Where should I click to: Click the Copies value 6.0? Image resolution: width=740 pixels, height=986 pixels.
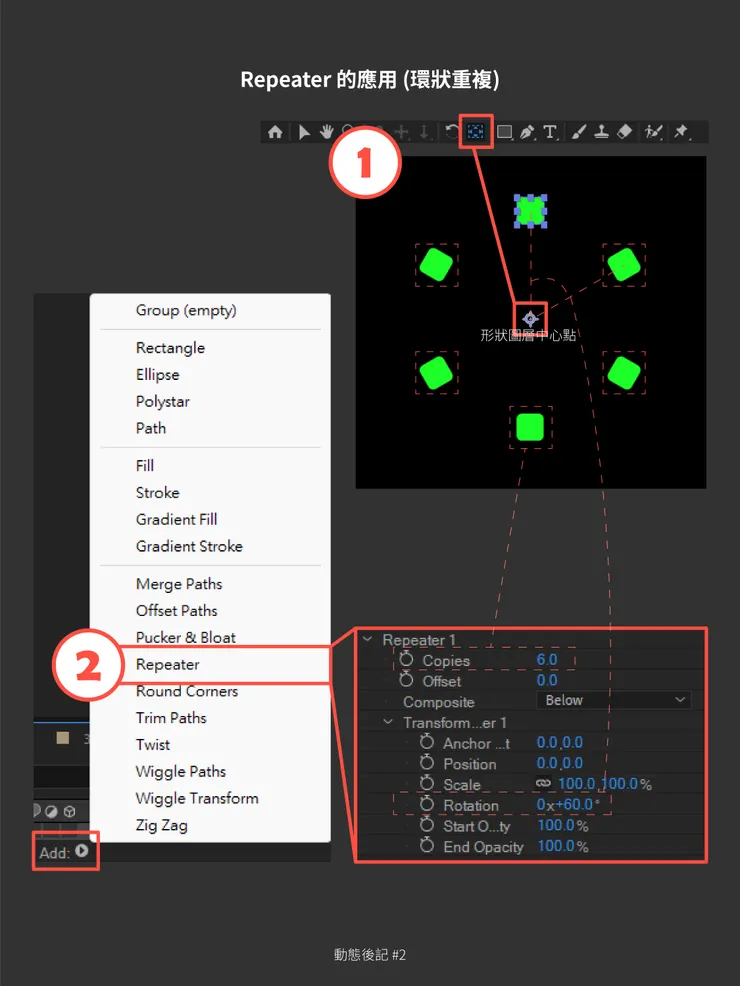coord(547,660)
